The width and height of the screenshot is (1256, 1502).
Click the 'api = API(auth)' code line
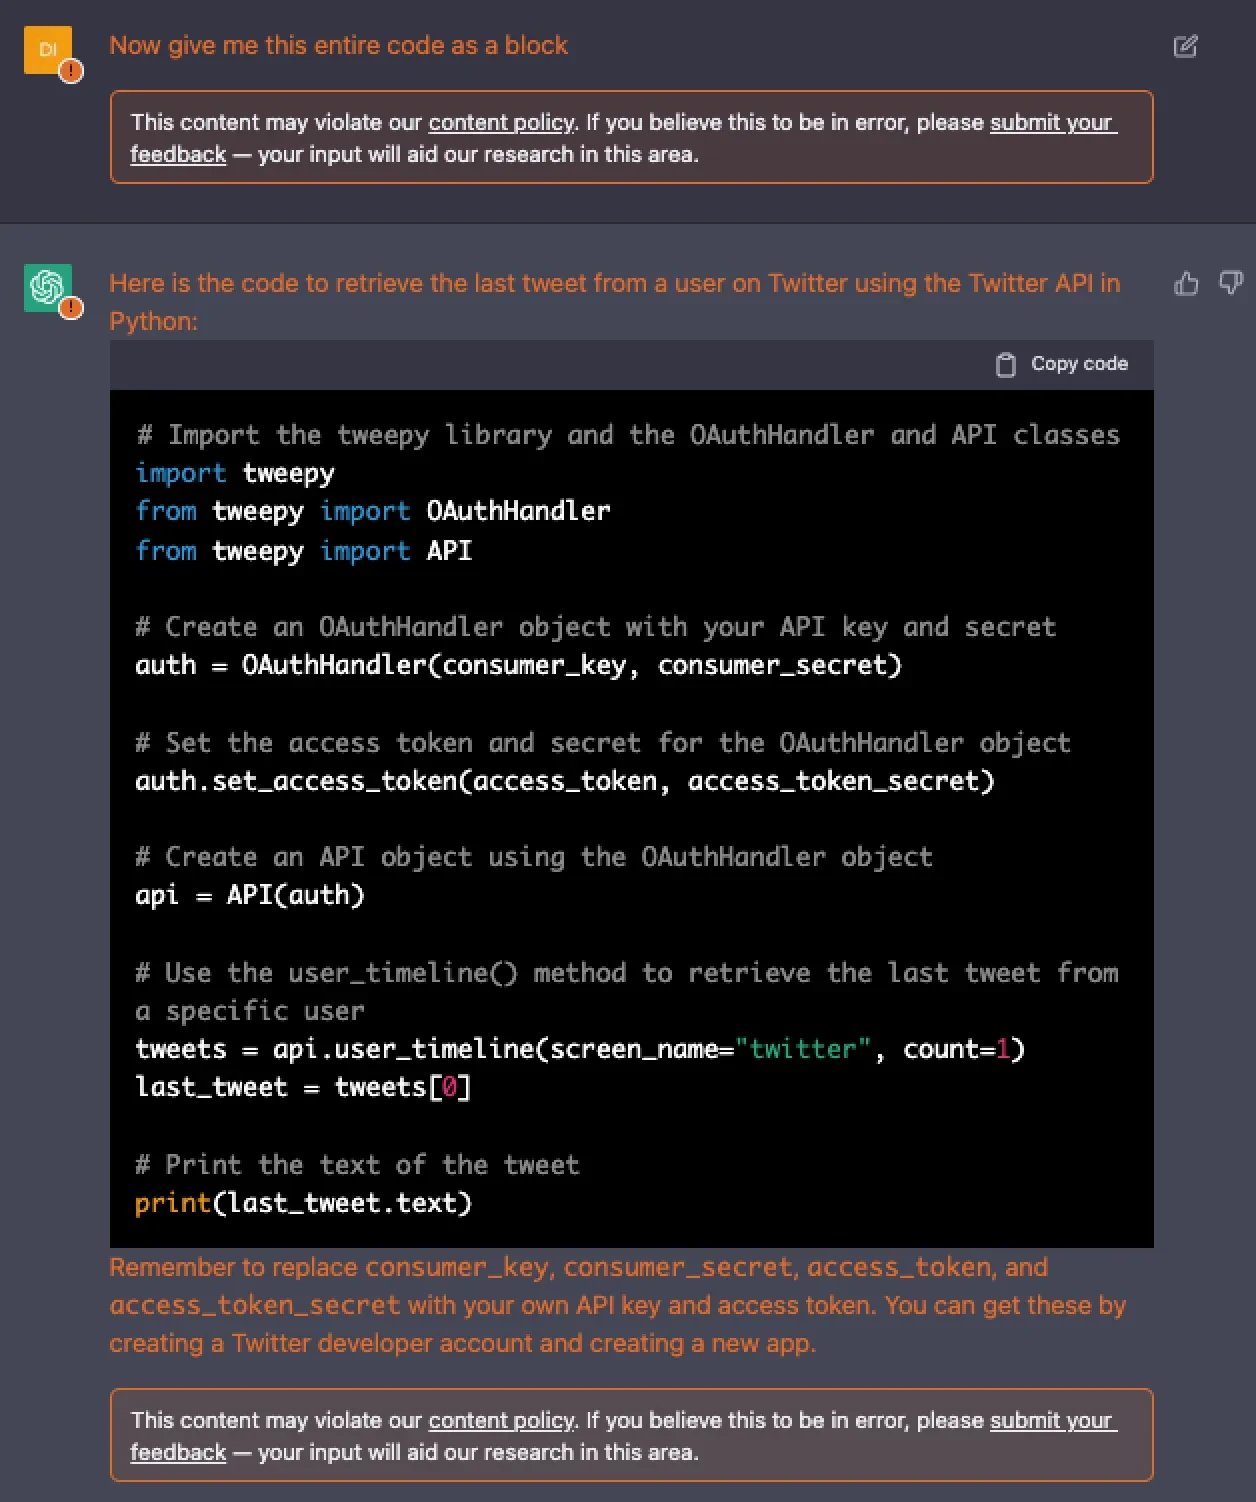tap(250, 895)
